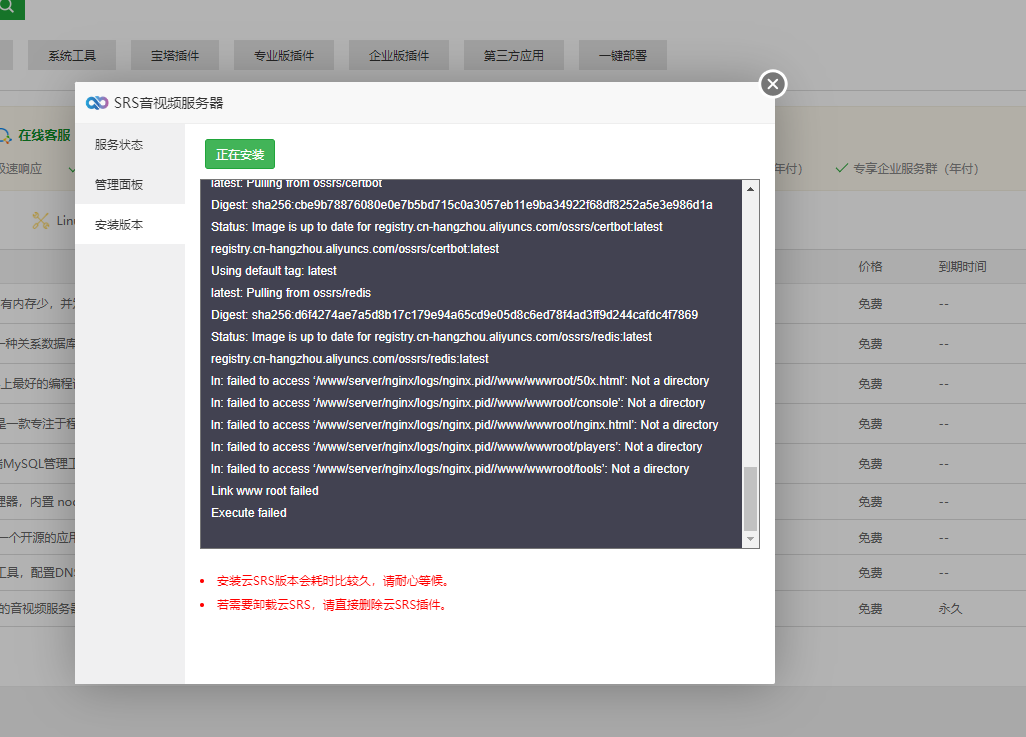Click the 正在安装 button
The image size is (1026, 737).
point(239,154)
